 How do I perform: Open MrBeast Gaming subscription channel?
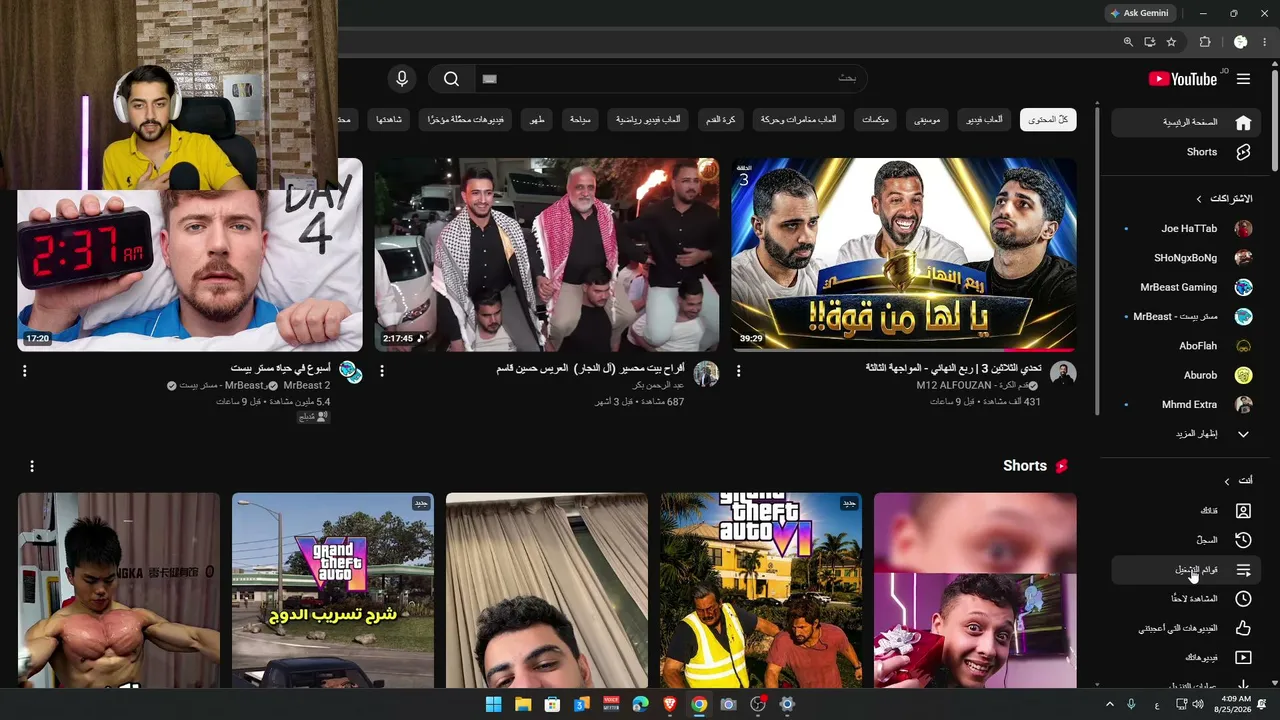(x=1186, y=287)
